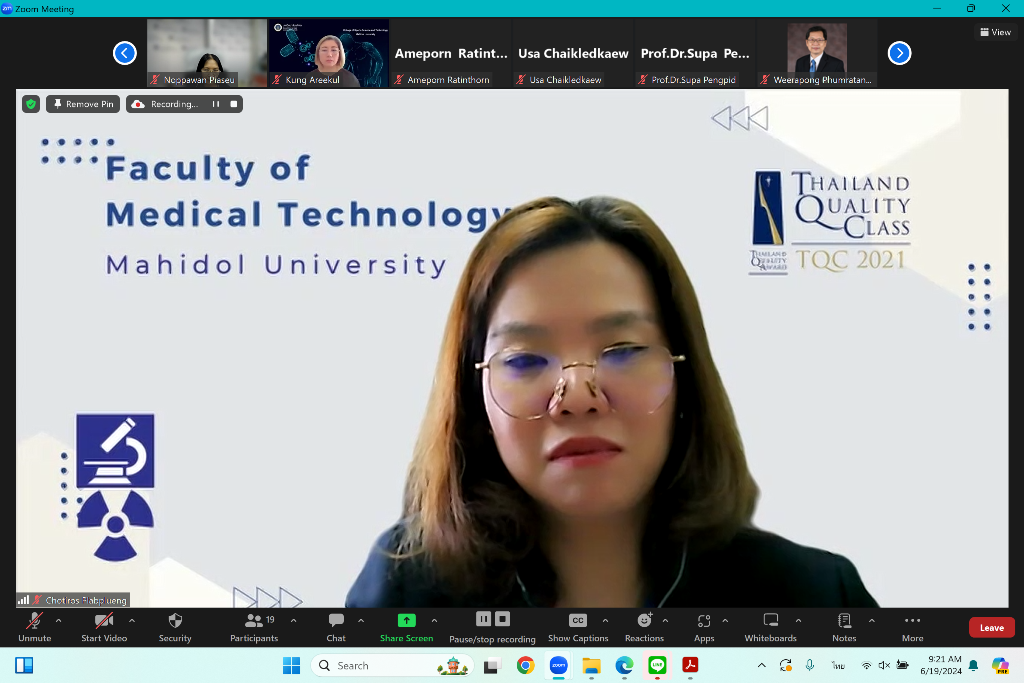Open the green encryption shield info

tap(31, 104)
